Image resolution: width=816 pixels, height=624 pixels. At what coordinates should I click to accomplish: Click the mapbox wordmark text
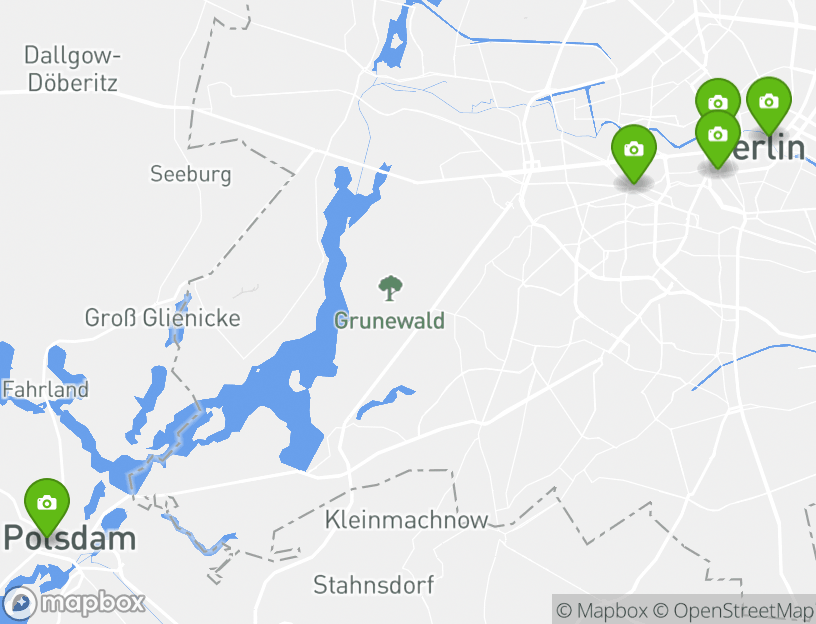(93, 603)
